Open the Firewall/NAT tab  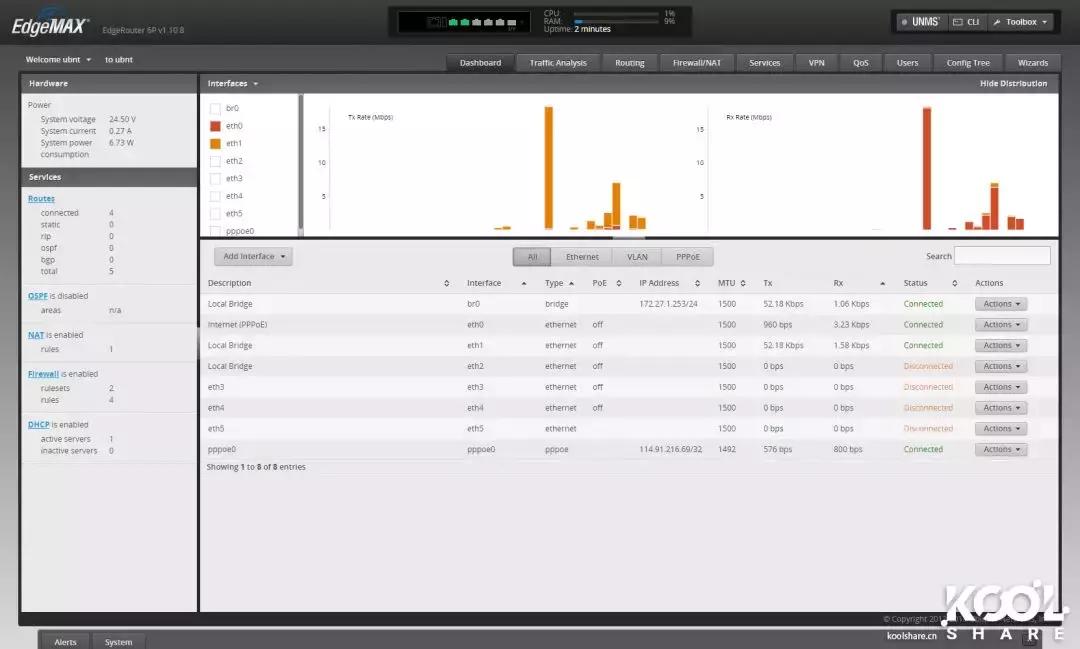coord(696,63)
